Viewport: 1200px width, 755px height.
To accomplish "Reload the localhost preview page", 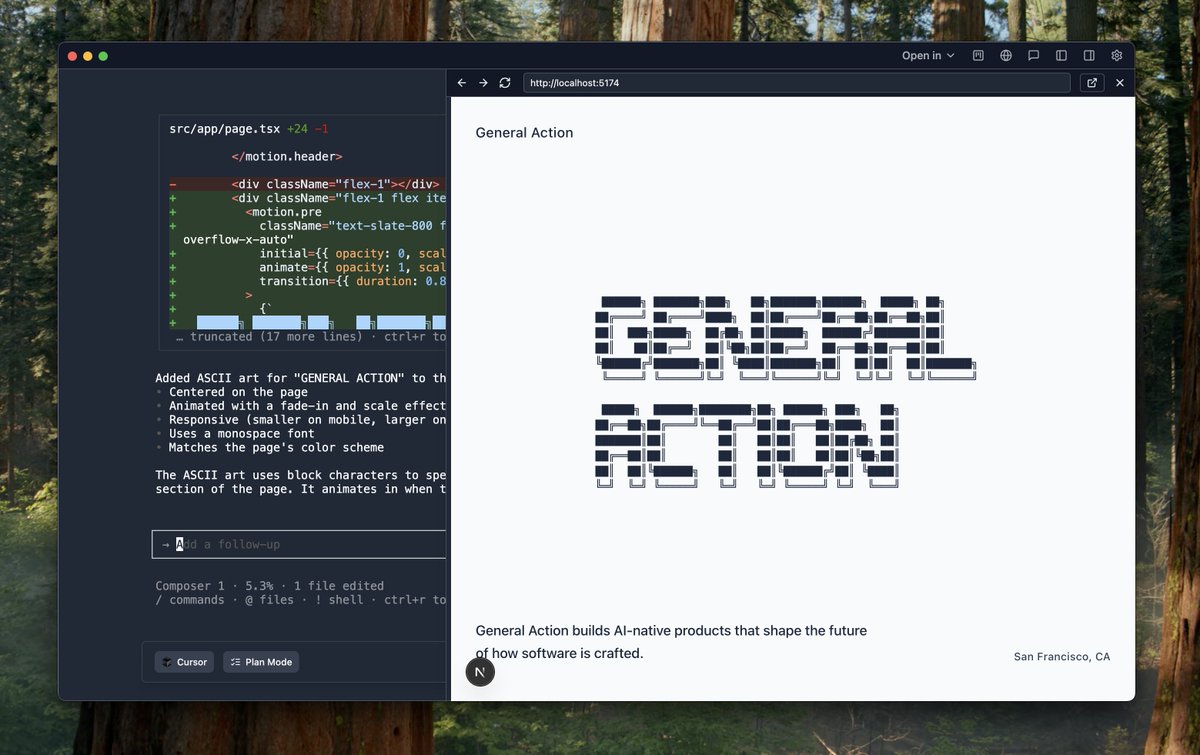I will [x=505, y=83].
